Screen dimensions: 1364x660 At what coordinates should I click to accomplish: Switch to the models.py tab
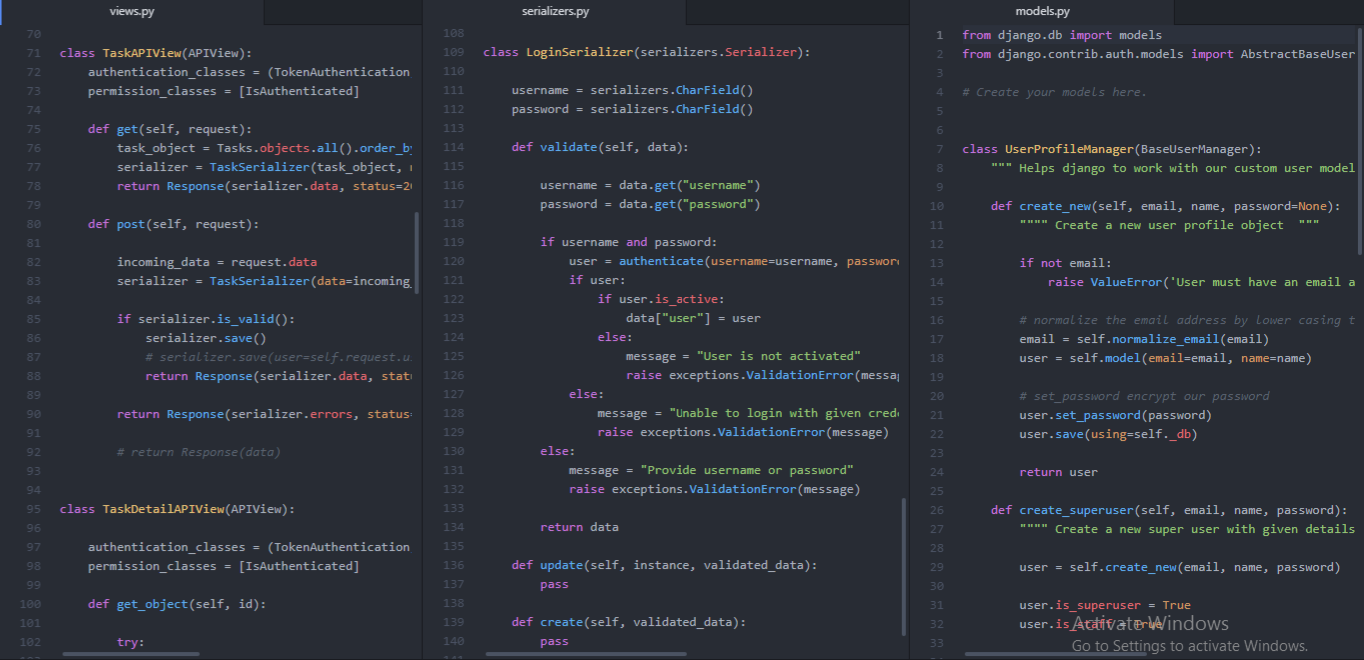[x=1042, y=12]
